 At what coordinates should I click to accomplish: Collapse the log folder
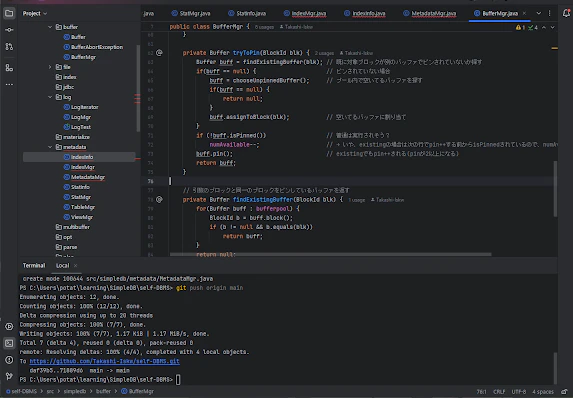(50, 97)
